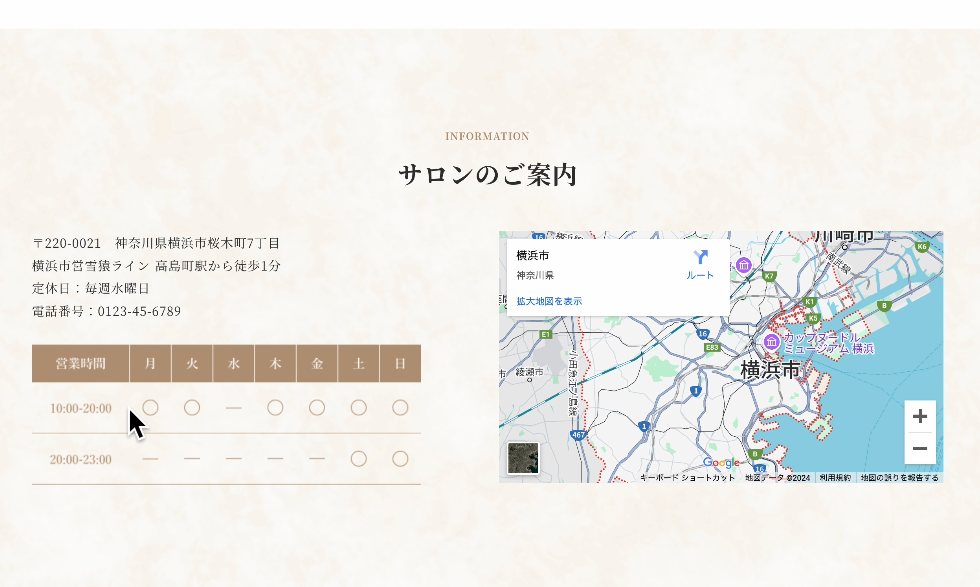This screenshot has width=980, height=587.
Task: Click the Route 467 shield icon
Action: click(x=577, y=436)
